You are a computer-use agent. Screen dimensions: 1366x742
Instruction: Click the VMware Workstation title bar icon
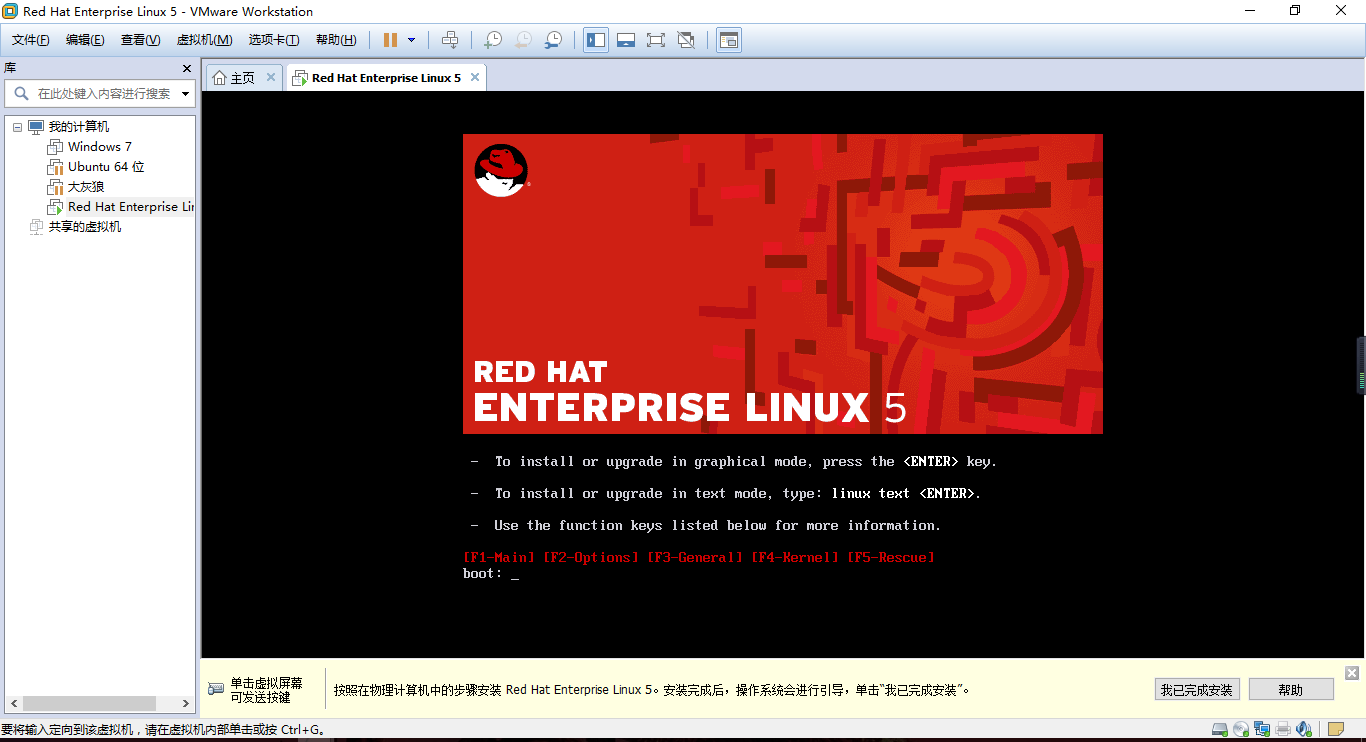pyautogui.click(x=10, y=11)
